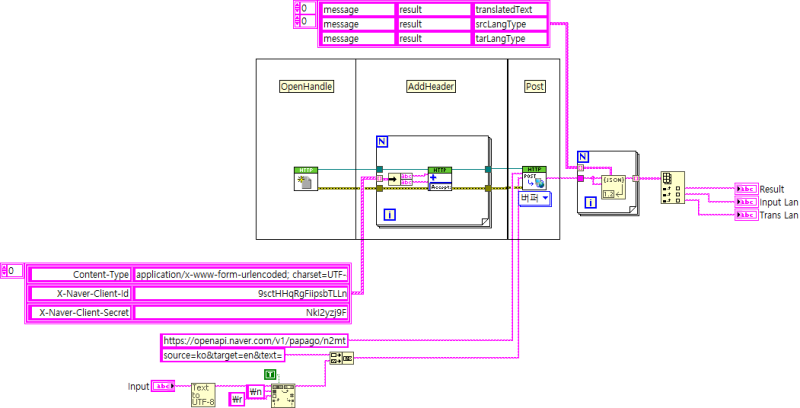Click the auto-index output tunnel on JSON loop
The image size is (800, 408).
636,178
